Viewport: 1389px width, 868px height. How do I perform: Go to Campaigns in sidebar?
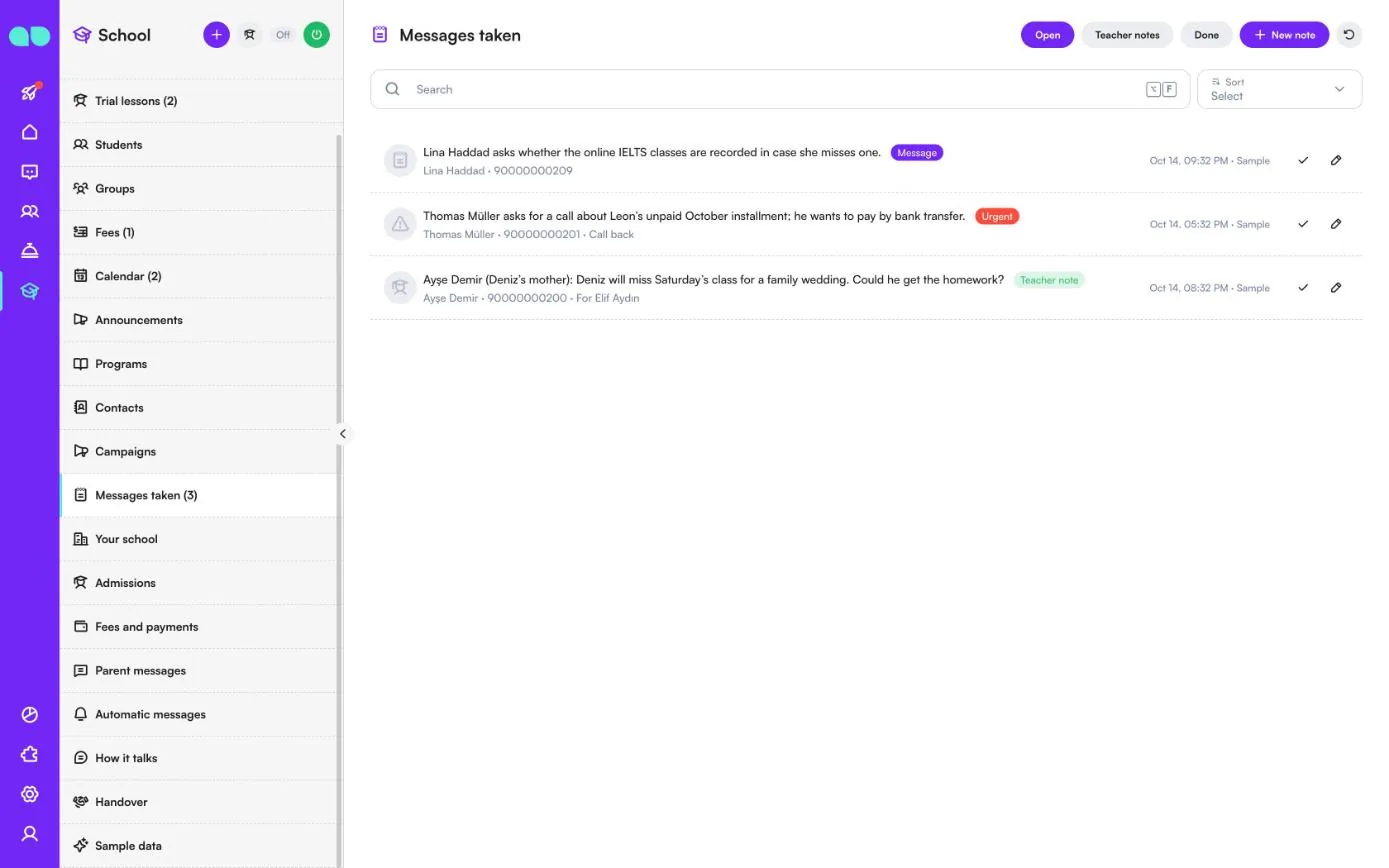[201, 451]
